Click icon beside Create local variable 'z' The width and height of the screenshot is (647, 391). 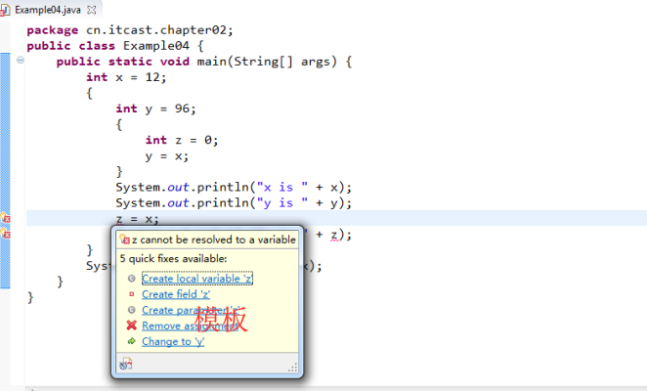coord(132,279)
